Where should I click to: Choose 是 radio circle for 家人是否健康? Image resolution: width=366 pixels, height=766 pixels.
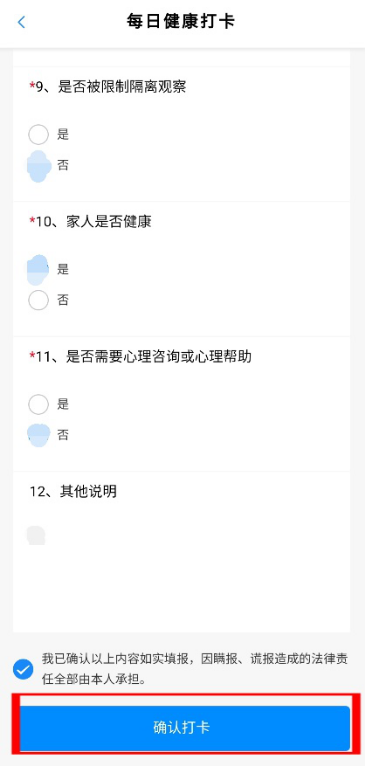pos(38,270)
